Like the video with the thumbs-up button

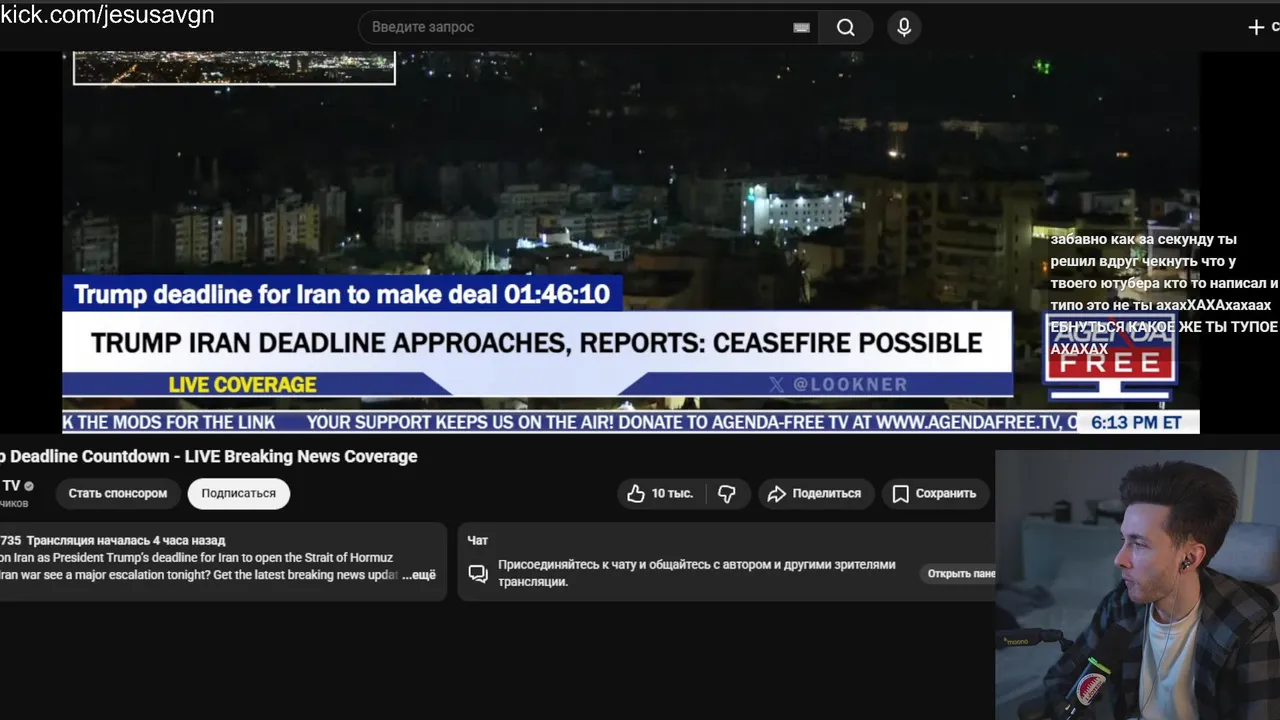661,494
